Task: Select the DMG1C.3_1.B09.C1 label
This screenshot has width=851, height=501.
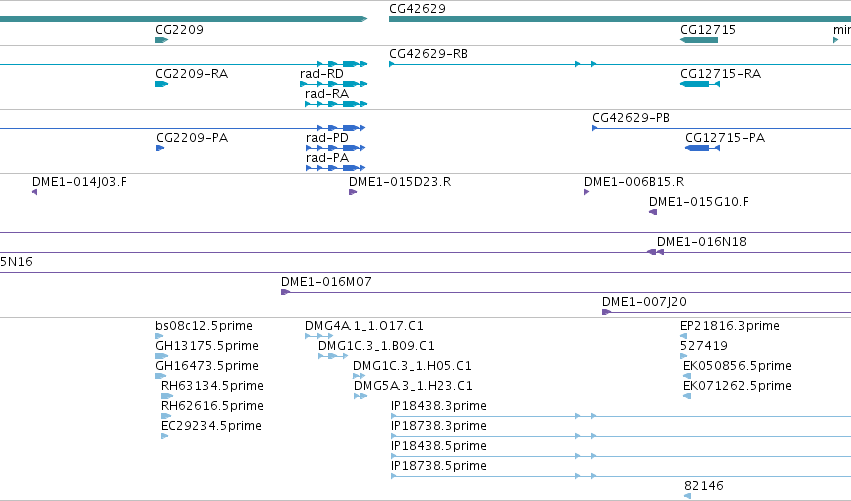Action: pos(376,346)
